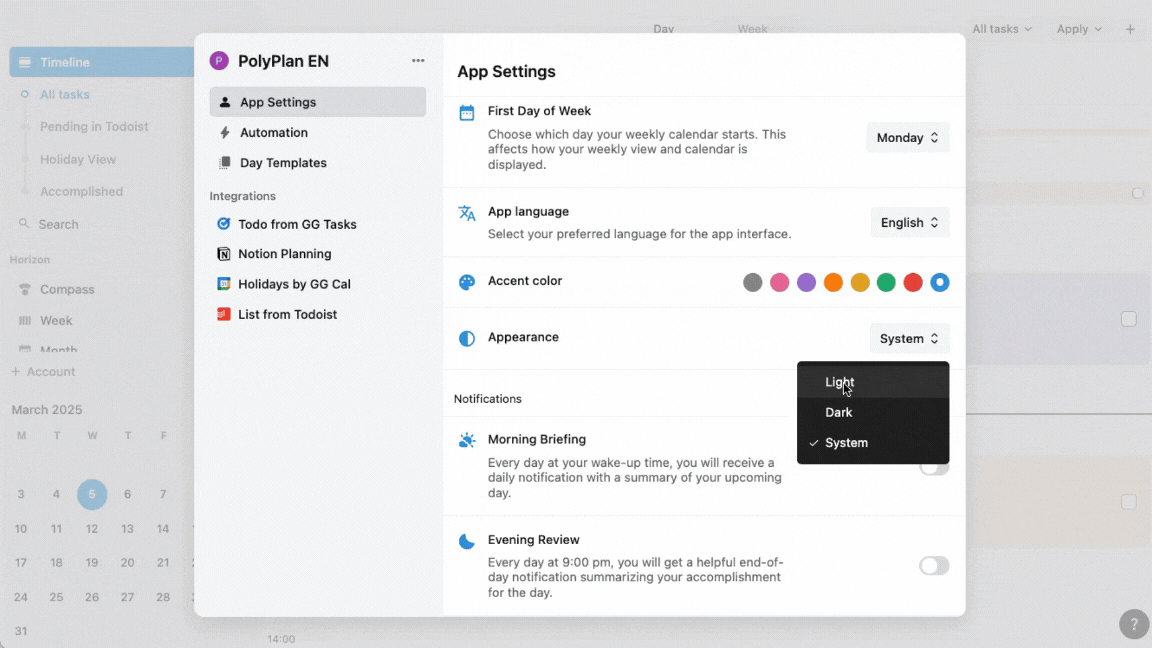Open Day Templates settings section
Image resolution: width=1152 pixels, height=648 pixels.
pos(283,163)
